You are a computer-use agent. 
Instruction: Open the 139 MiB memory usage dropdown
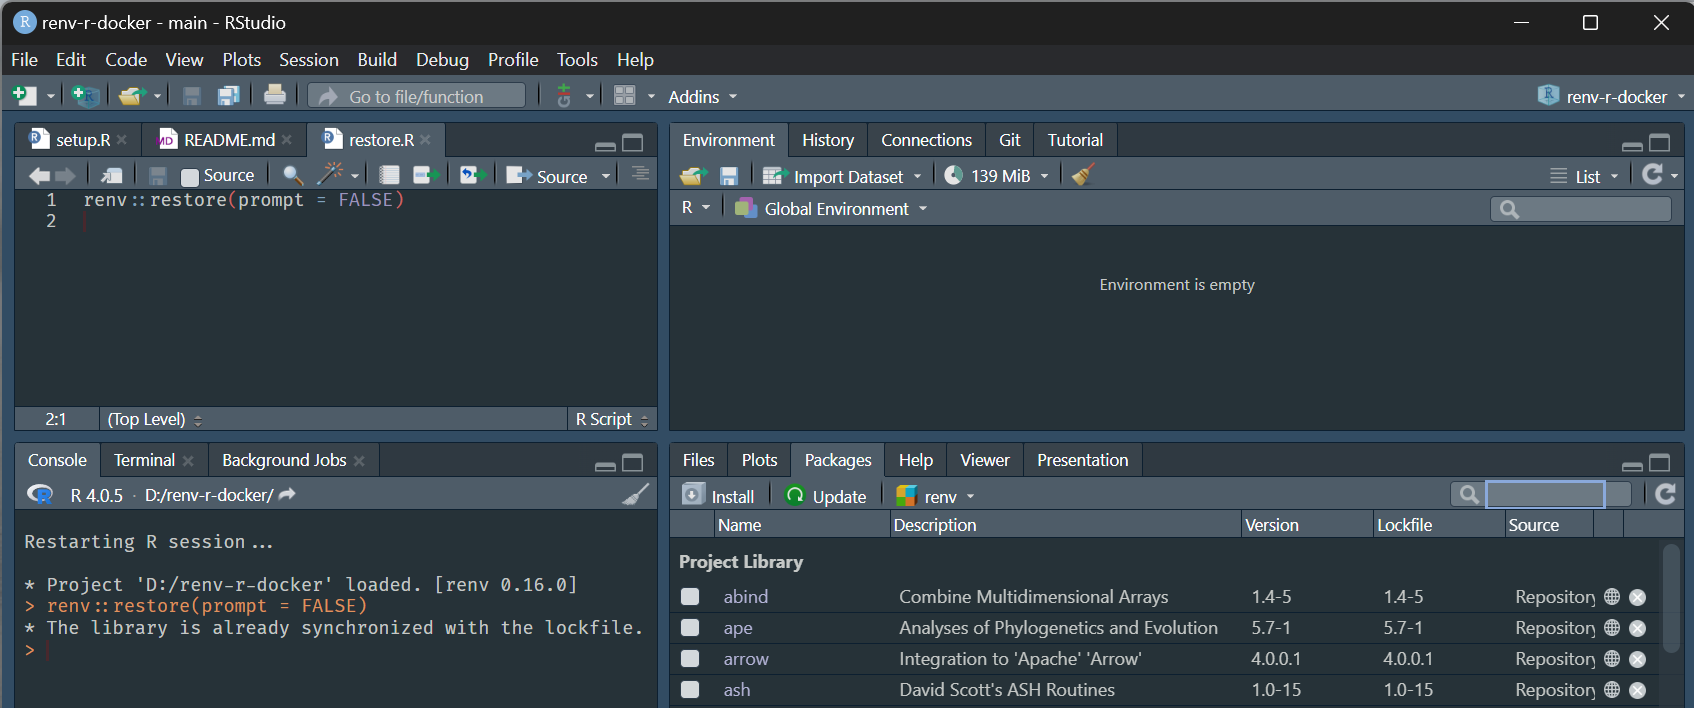click(x=996, y=176)
